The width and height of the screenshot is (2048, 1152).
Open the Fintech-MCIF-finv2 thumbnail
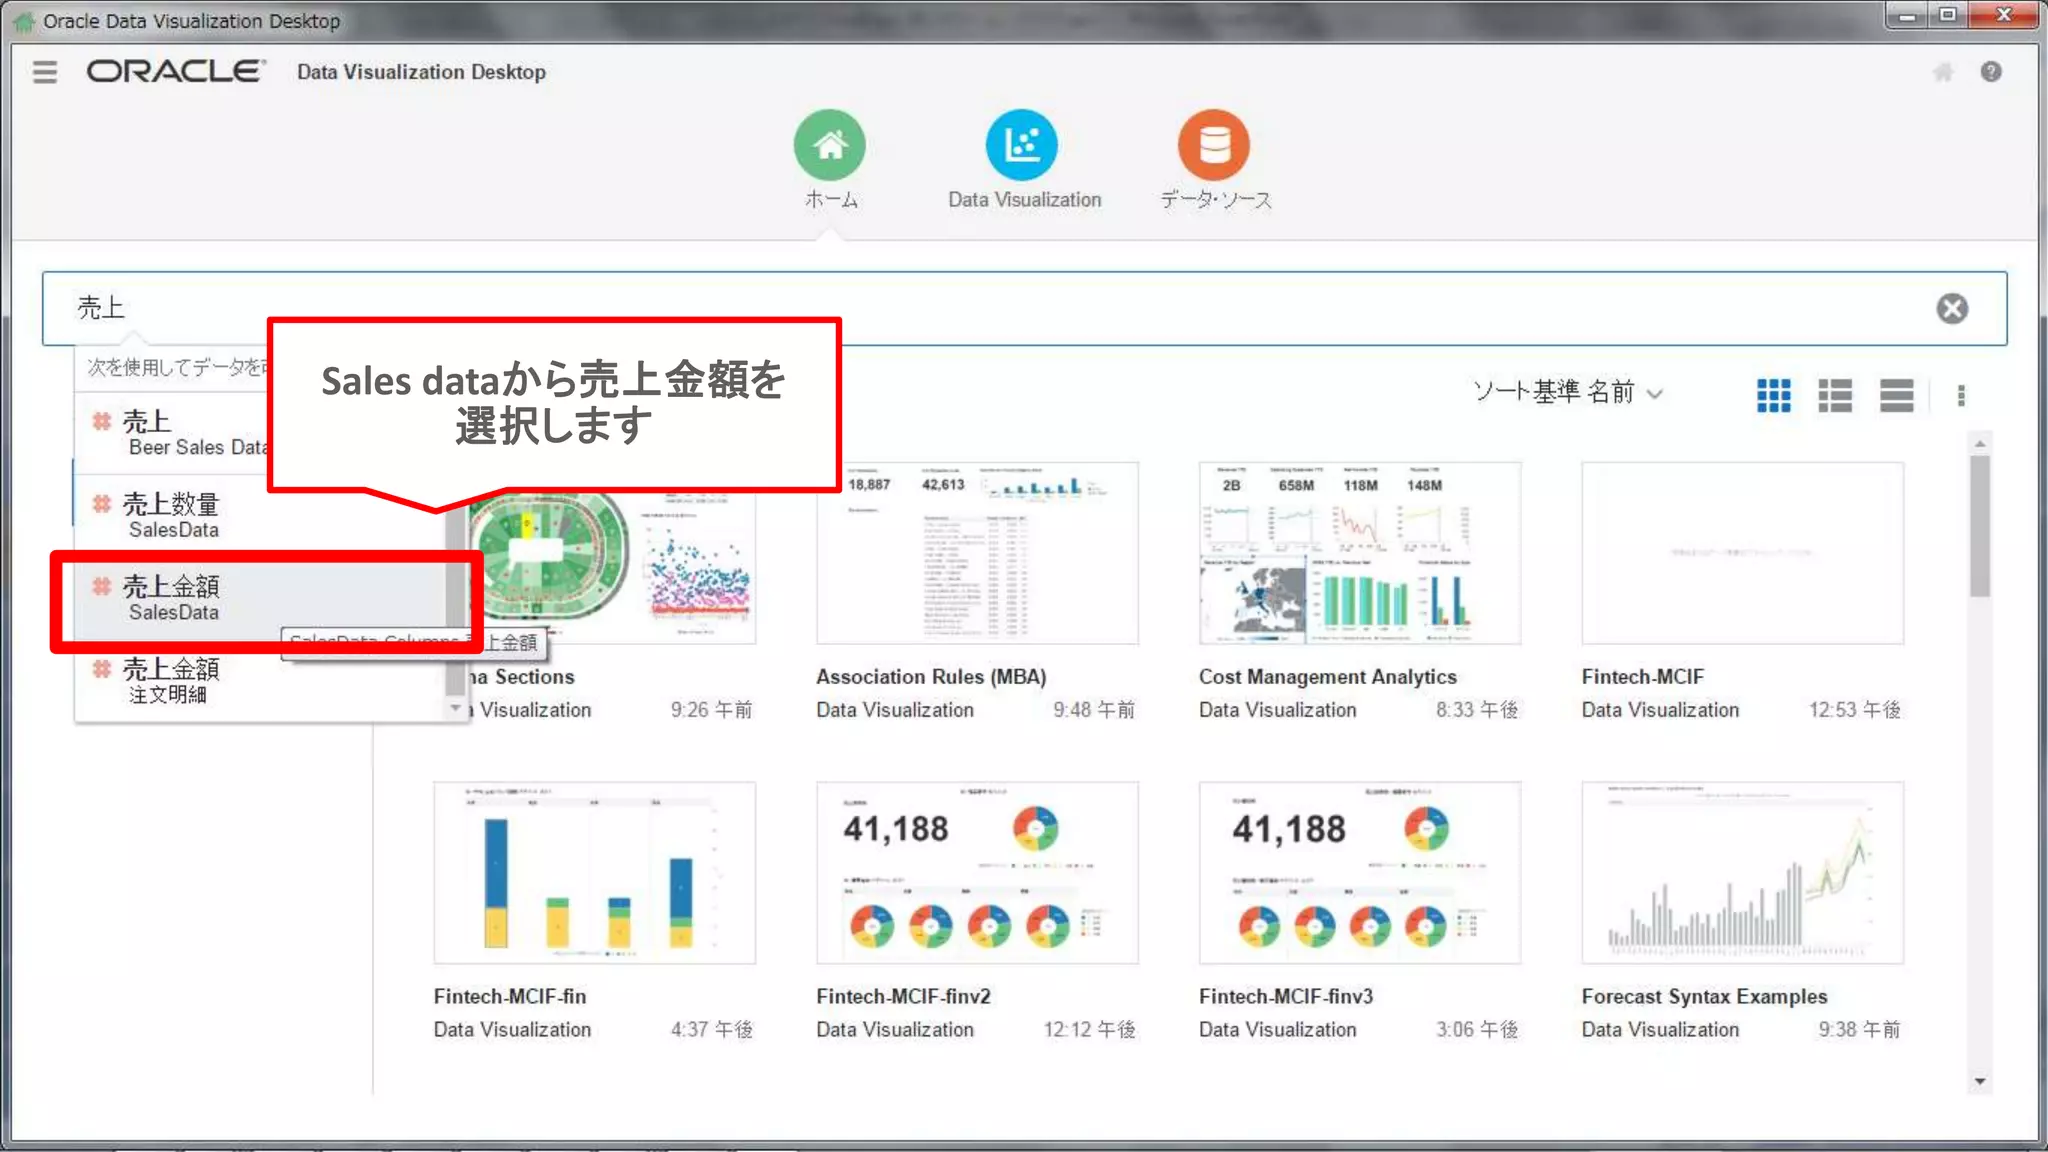(x=977, y=873)
